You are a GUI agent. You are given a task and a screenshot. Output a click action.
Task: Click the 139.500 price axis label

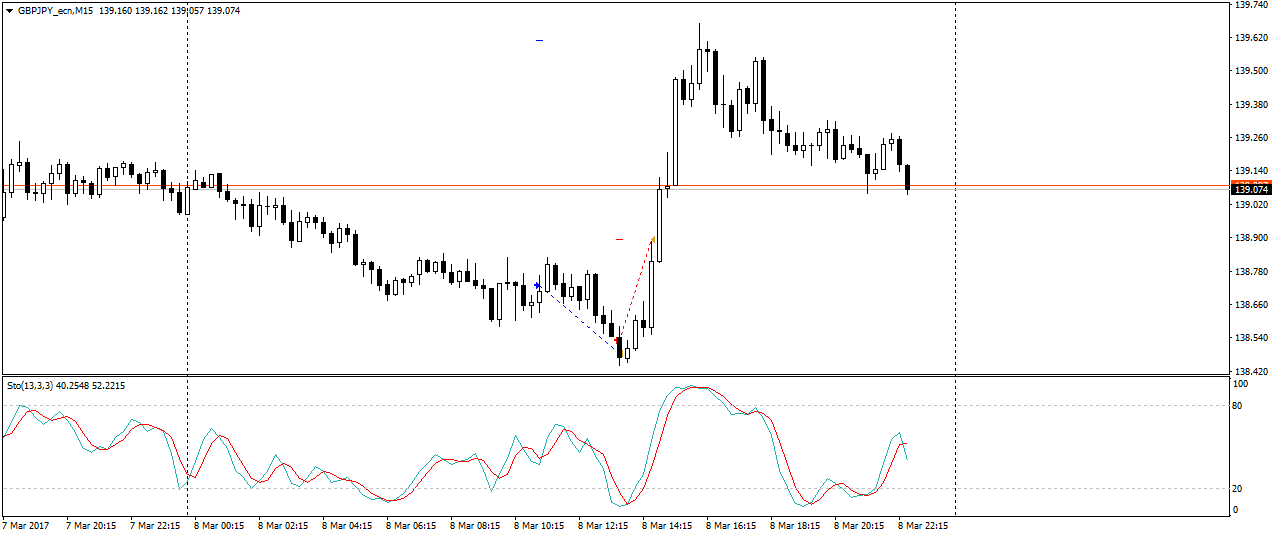click(x=1251, y=71)
